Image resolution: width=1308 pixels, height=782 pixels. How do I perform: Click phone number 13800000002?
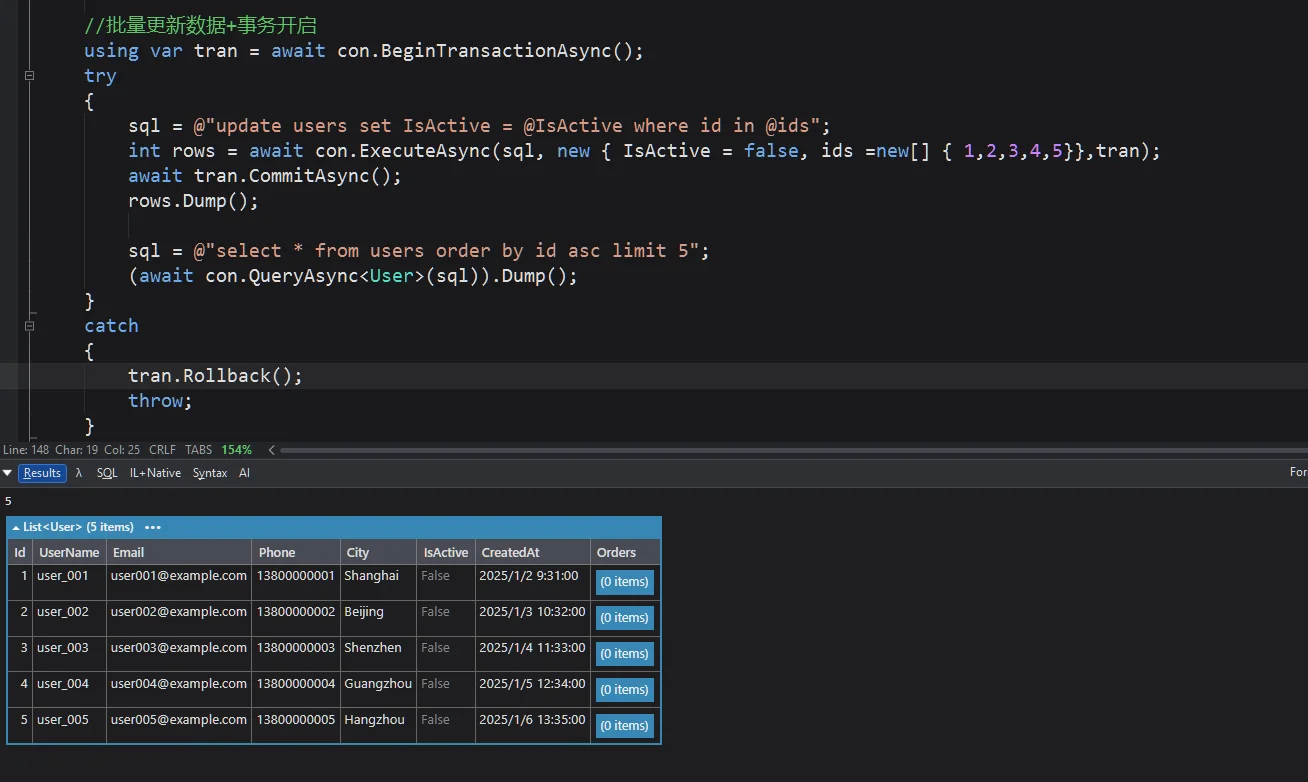296,612
